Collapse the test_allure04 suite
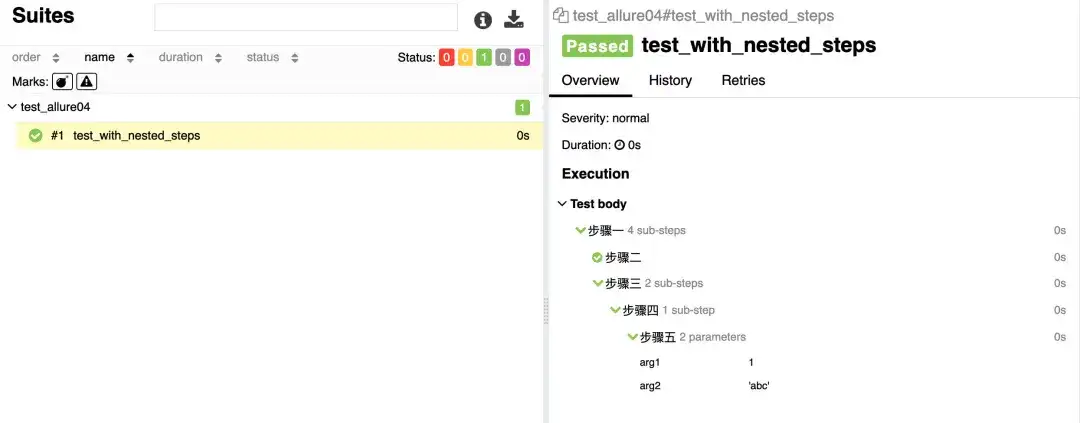 pos(12,107)
